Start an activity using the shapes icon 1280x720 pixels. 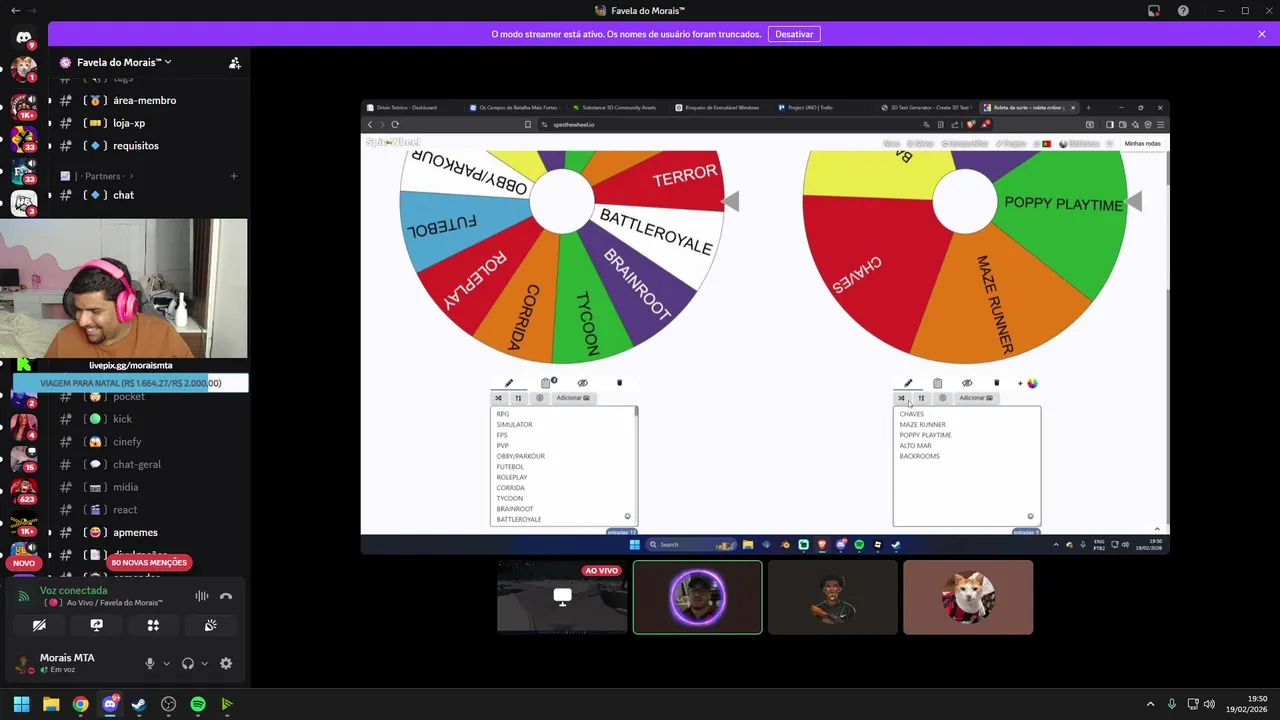pyautogui.click(x=153, y=625)
